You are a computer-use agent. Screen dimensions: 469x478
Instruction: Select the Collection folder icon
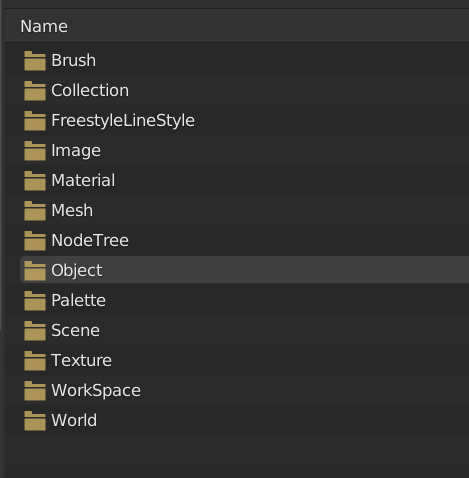(x=35, y=91)
